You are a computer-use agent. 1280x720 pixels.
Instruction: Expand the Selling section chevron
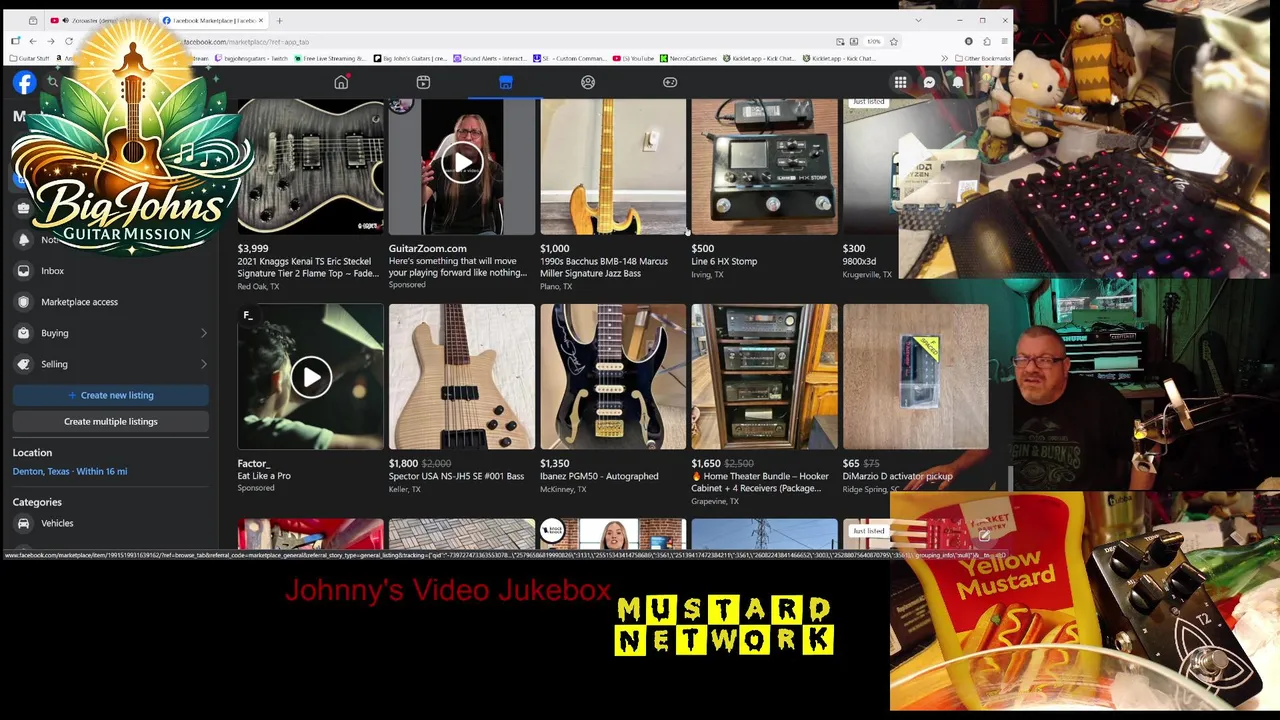tap(203, 364)
